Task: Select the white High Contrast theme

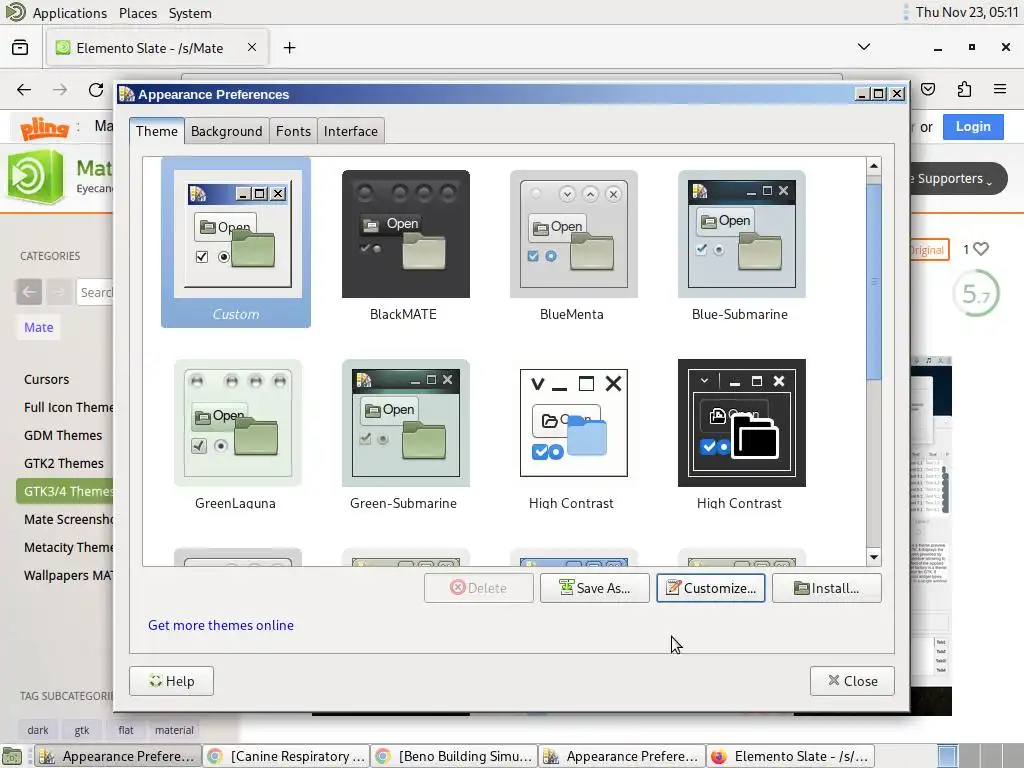Action: tap(573, 434)
